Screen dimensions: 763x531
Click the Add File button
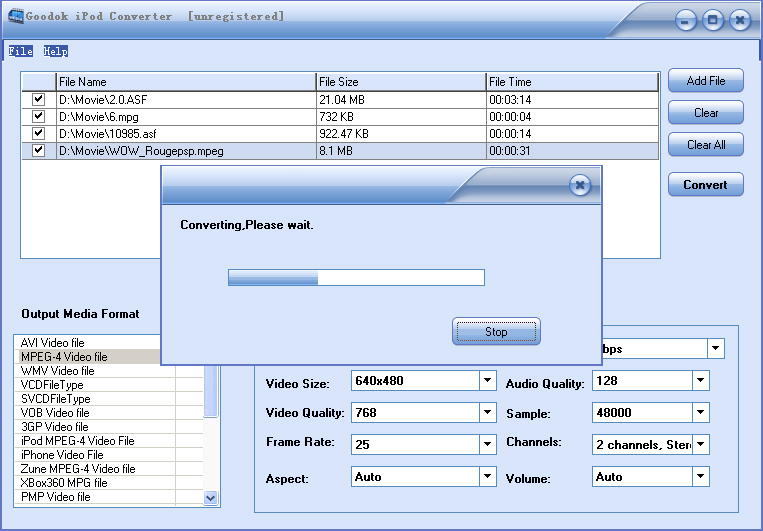pyautogui.click(x=706, y=80)
